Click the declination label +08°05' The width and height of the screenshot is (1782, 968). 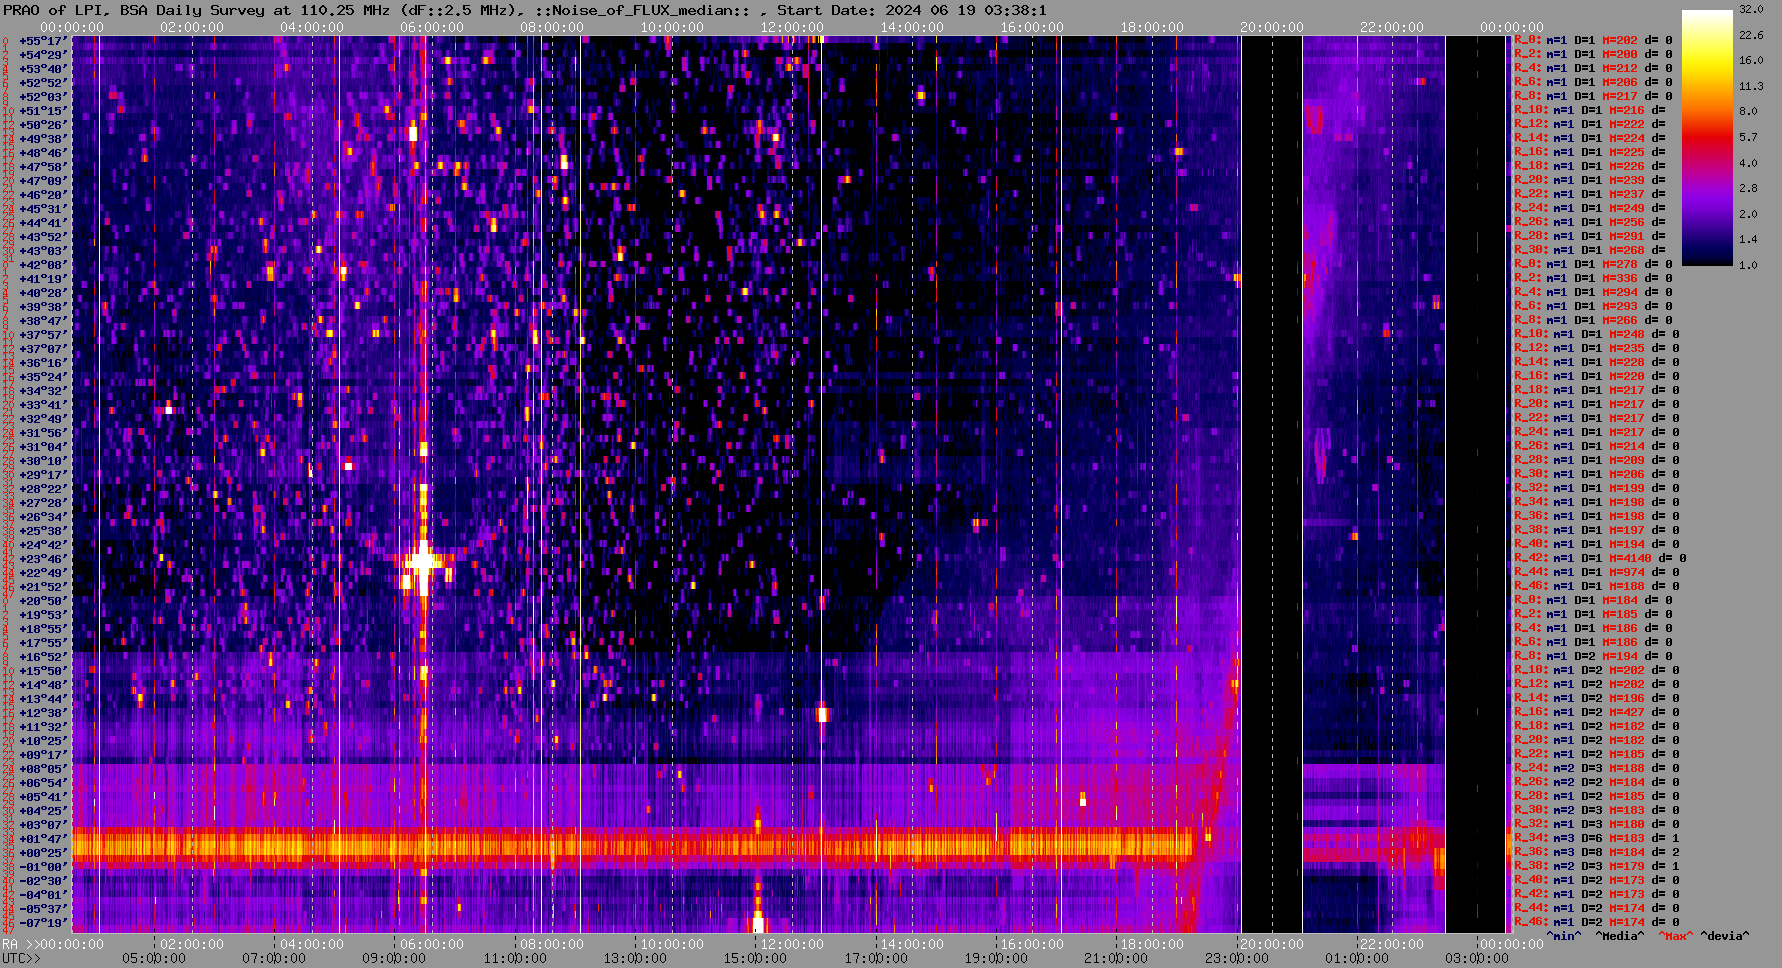pyautogui.click(x=43, y=769)
